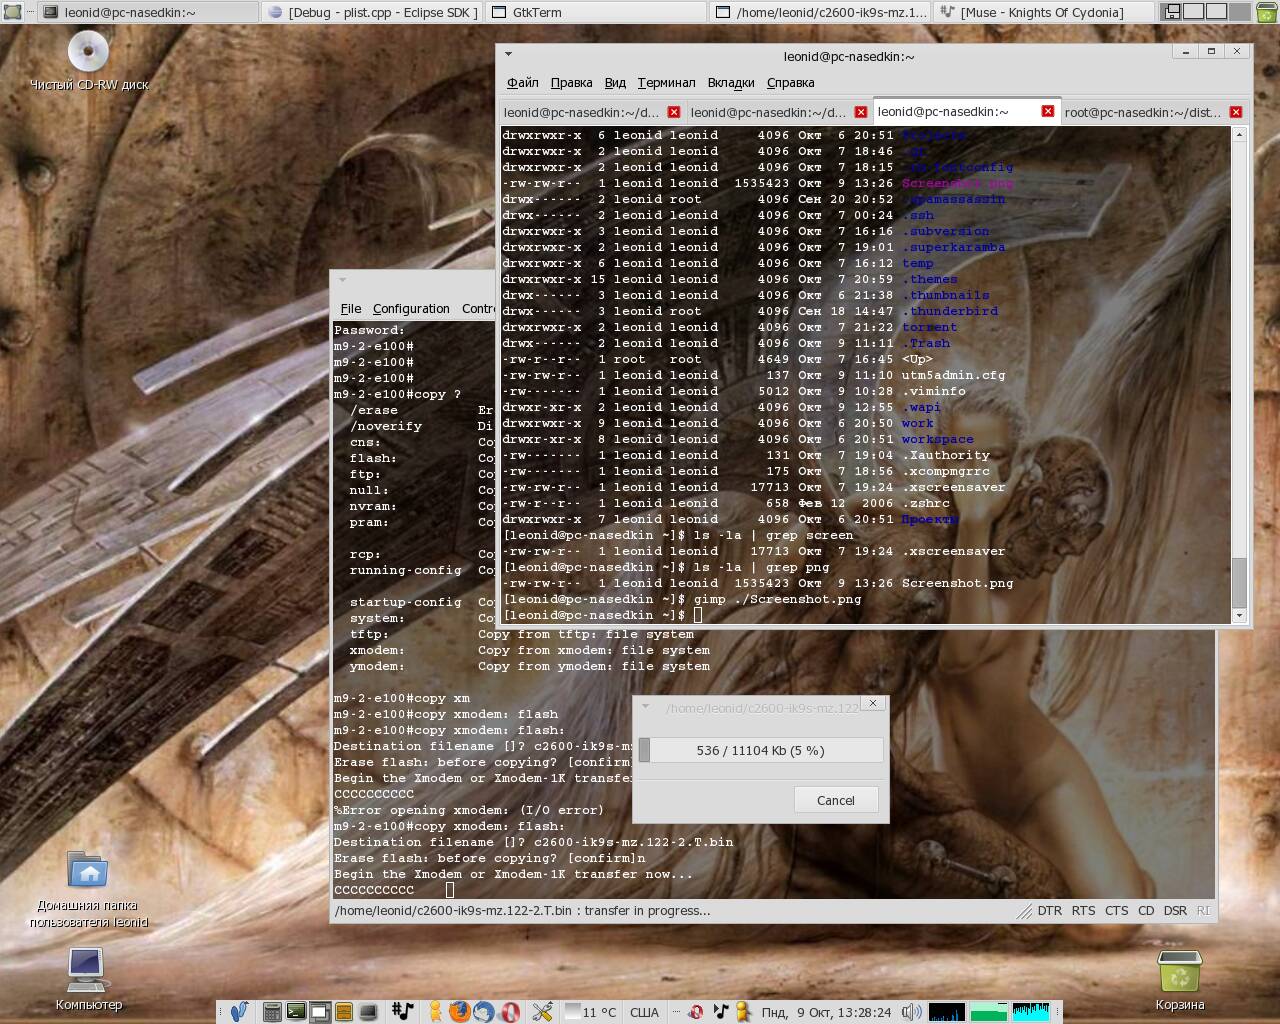This screenshot has height=1024, width=1280.
Task: Launch the music note player icon in panel
Action: (403, 1011)
